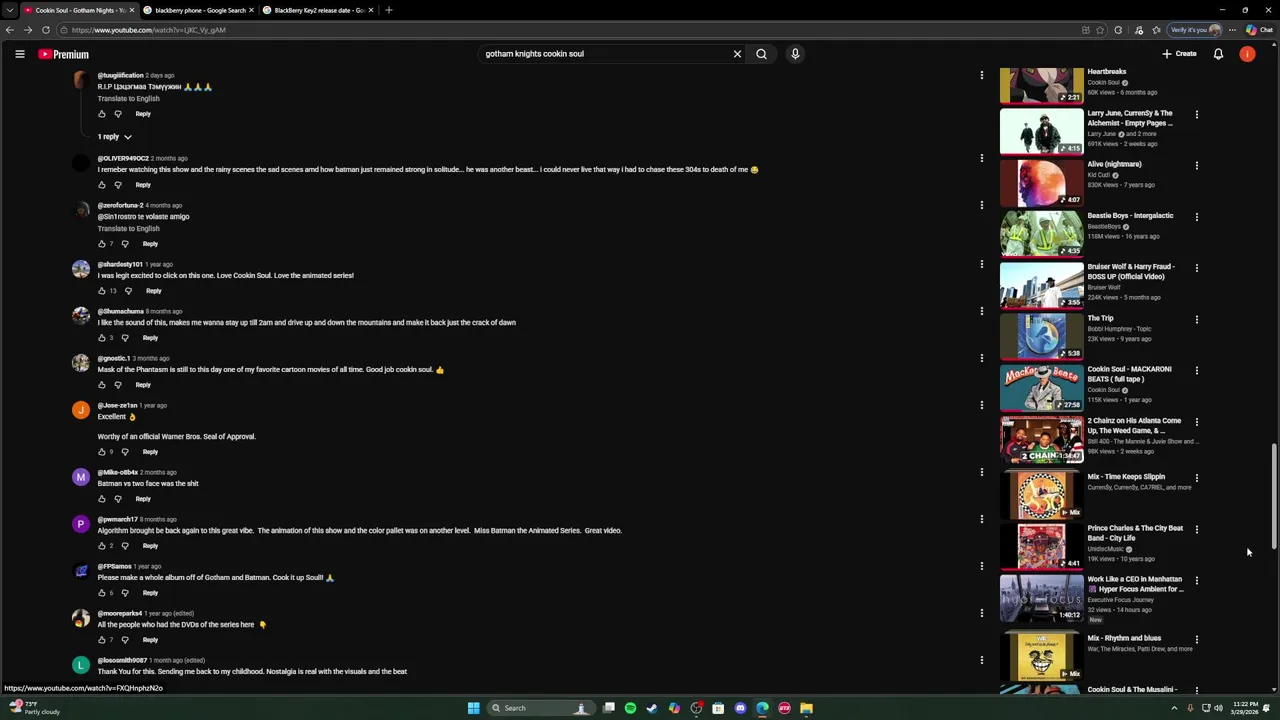This screenshot has height=720, width=1280.
Task: Reply to @Mike-o8b4x's comment
Action: tap(143, 499)
